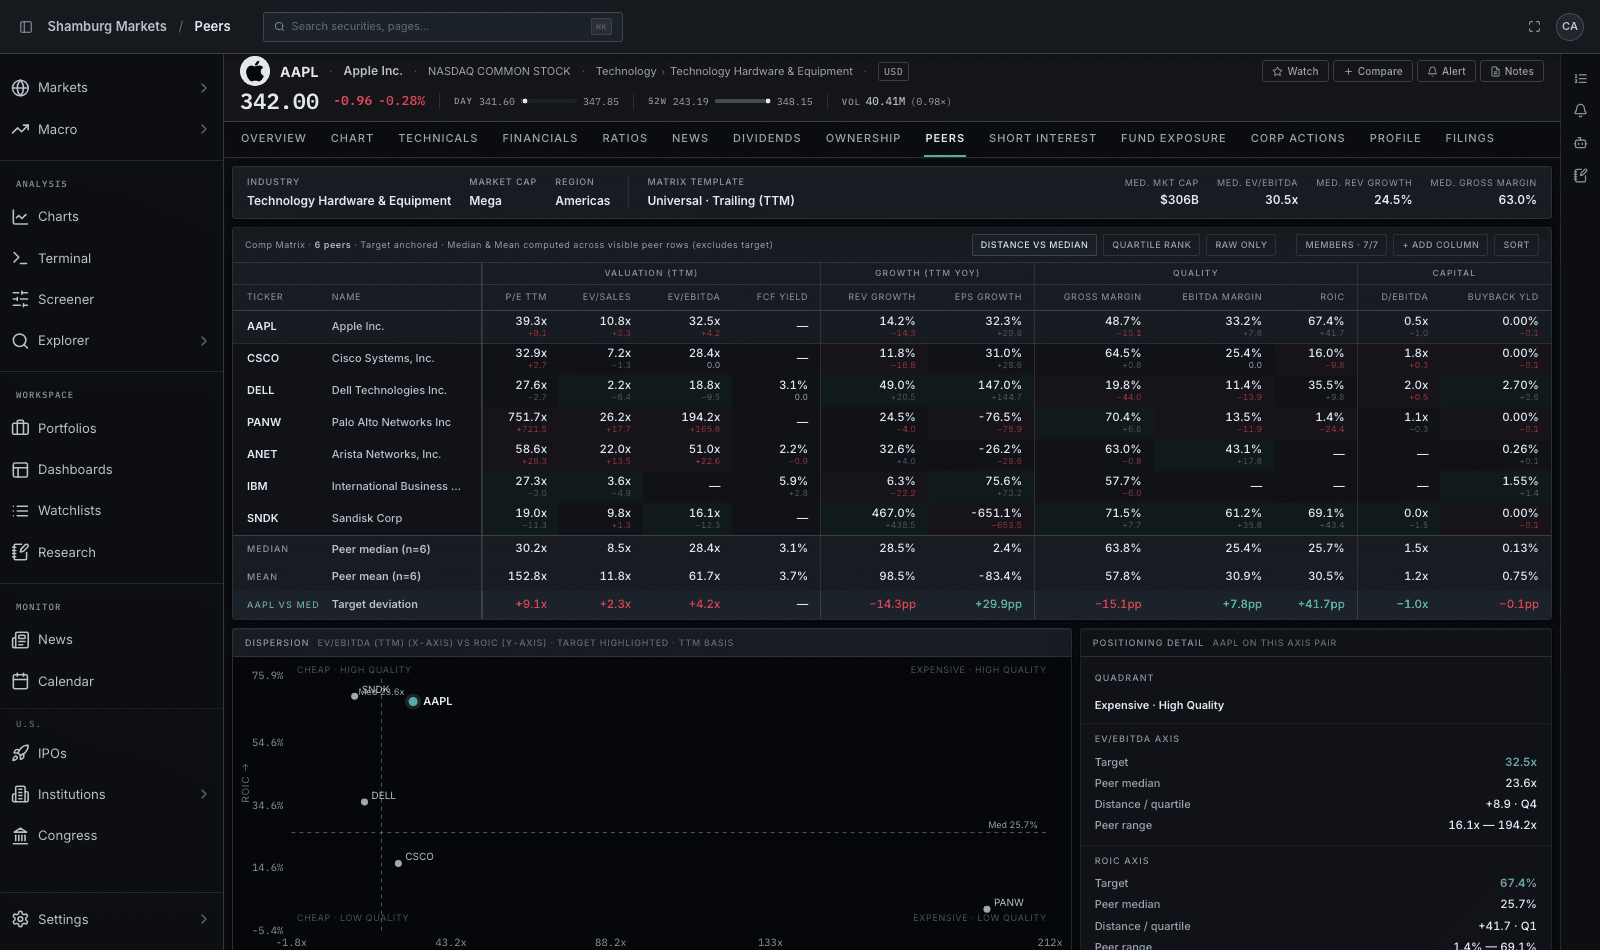
Task: Expand the Settings sidebar chevron
Action: pos(204,920)
